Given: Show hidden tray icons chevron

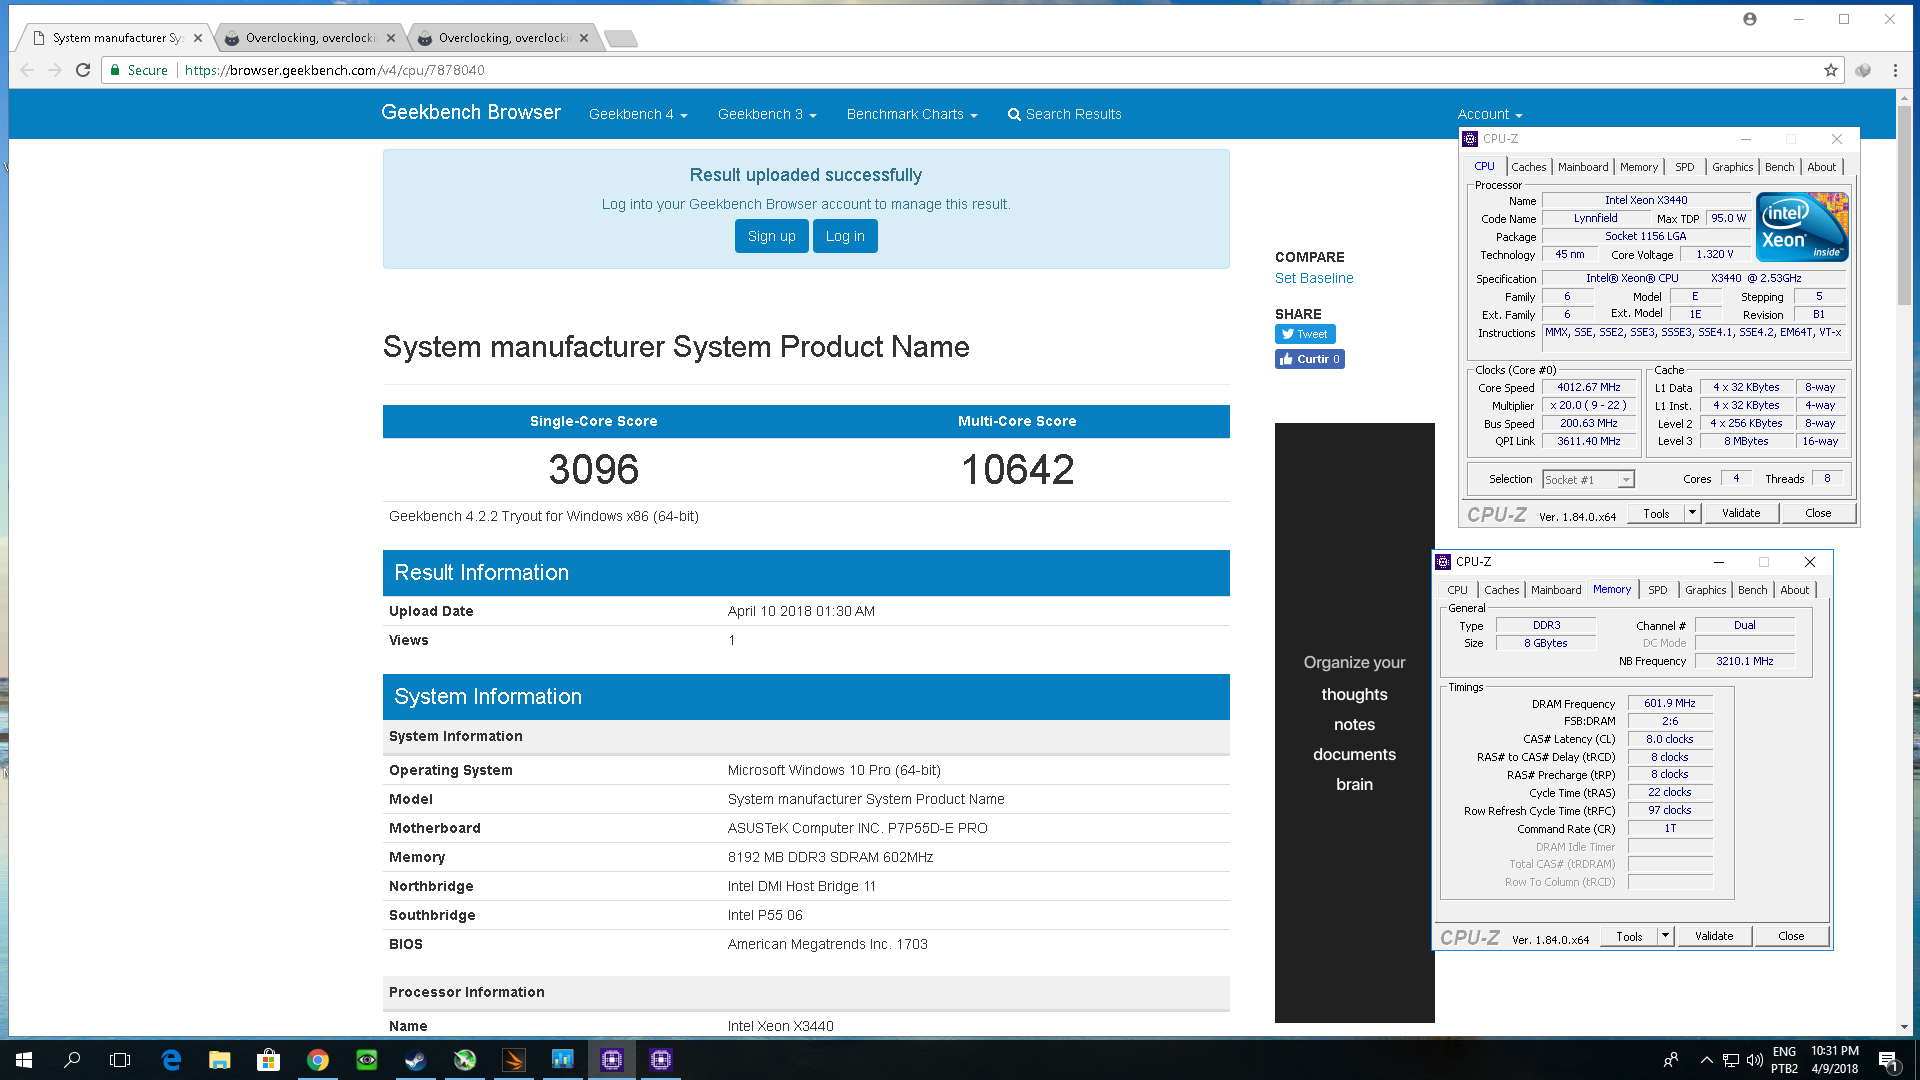Looking at the screenshot, I should tap(1706, 1060).
